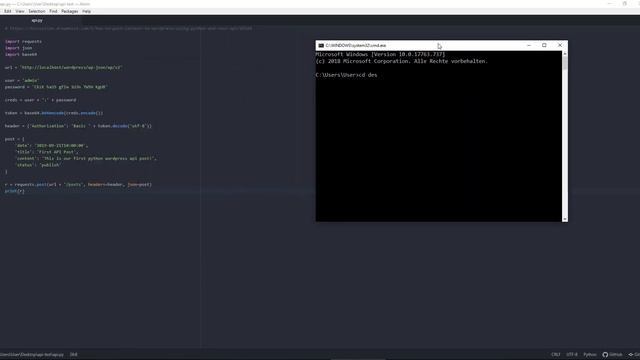Click the cursor position in status bar

point(73,355)
